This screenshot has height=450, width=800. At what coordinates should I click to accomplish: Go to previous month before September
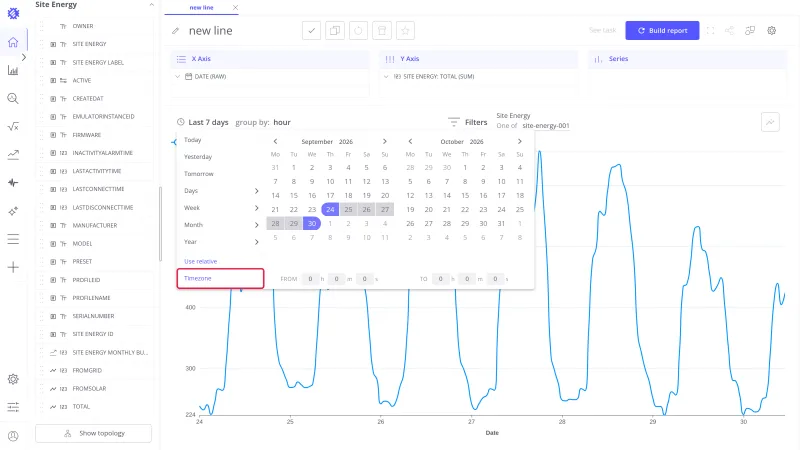[x=275, y=141]
